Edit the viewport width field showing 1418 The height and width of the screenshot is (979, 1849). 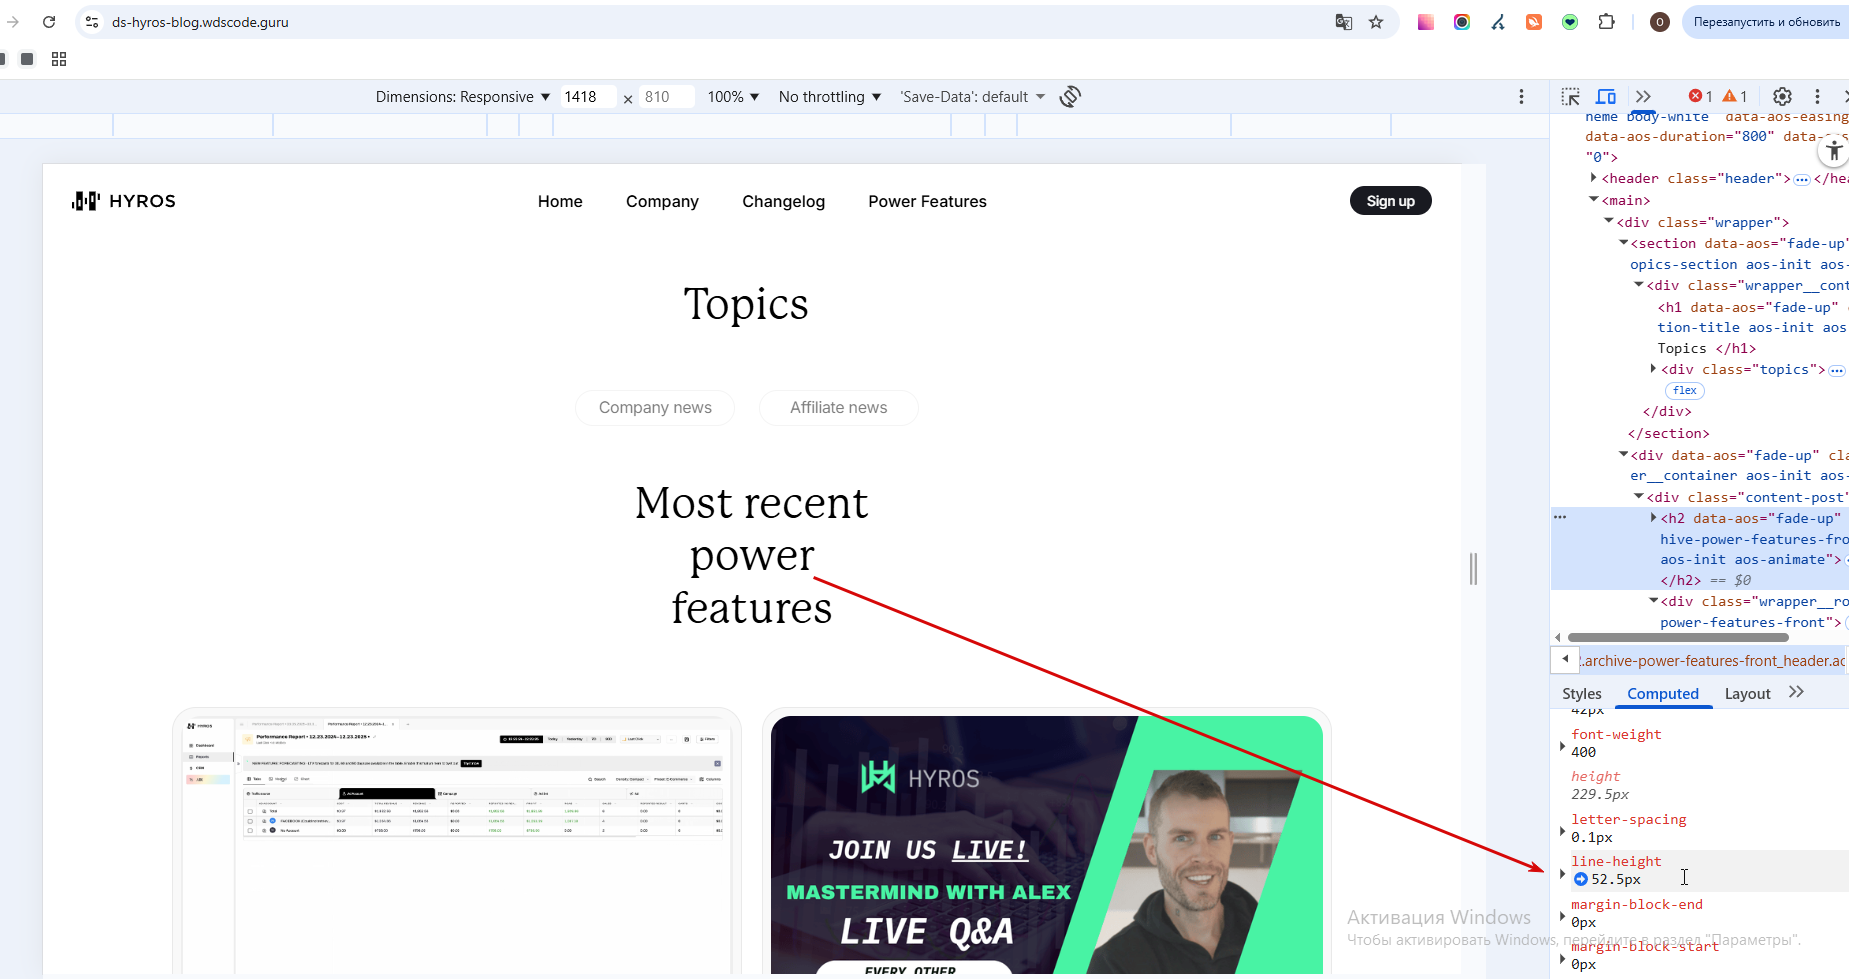click(x=586, y=96)
